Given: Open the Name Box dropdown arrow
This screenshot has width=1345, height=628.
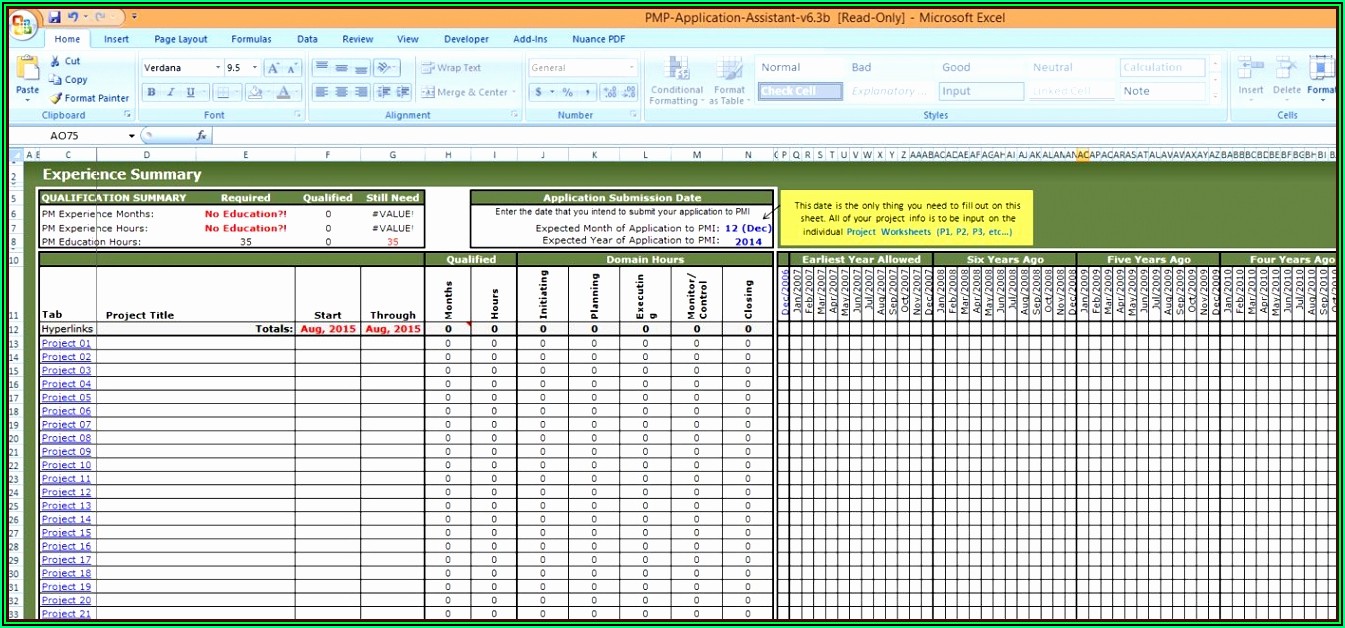Looking at the screenshot, I should pyautogui.click(x=131, y=136).
